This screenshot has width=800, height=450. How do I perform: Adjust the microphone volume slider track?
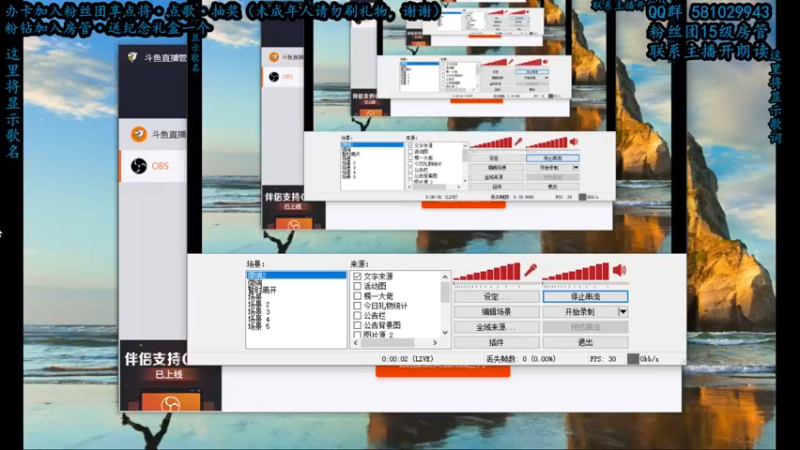pyautogui.click(x=496, y=284)
